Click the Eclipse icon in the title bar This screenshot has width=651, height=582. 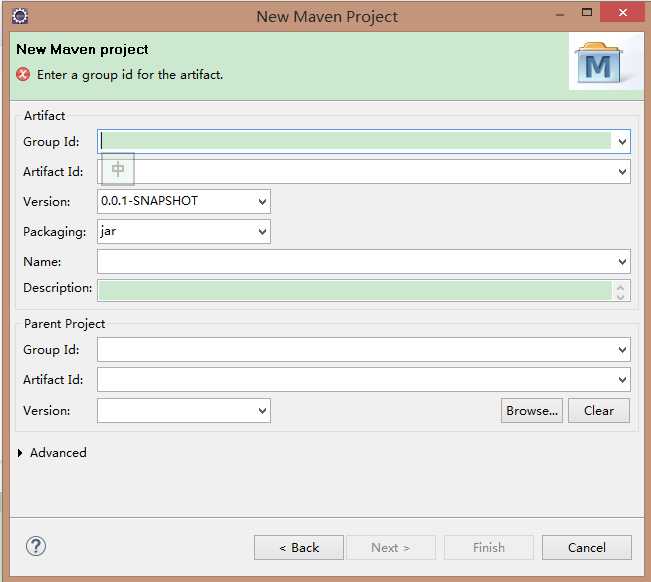[x=20, y=16]
